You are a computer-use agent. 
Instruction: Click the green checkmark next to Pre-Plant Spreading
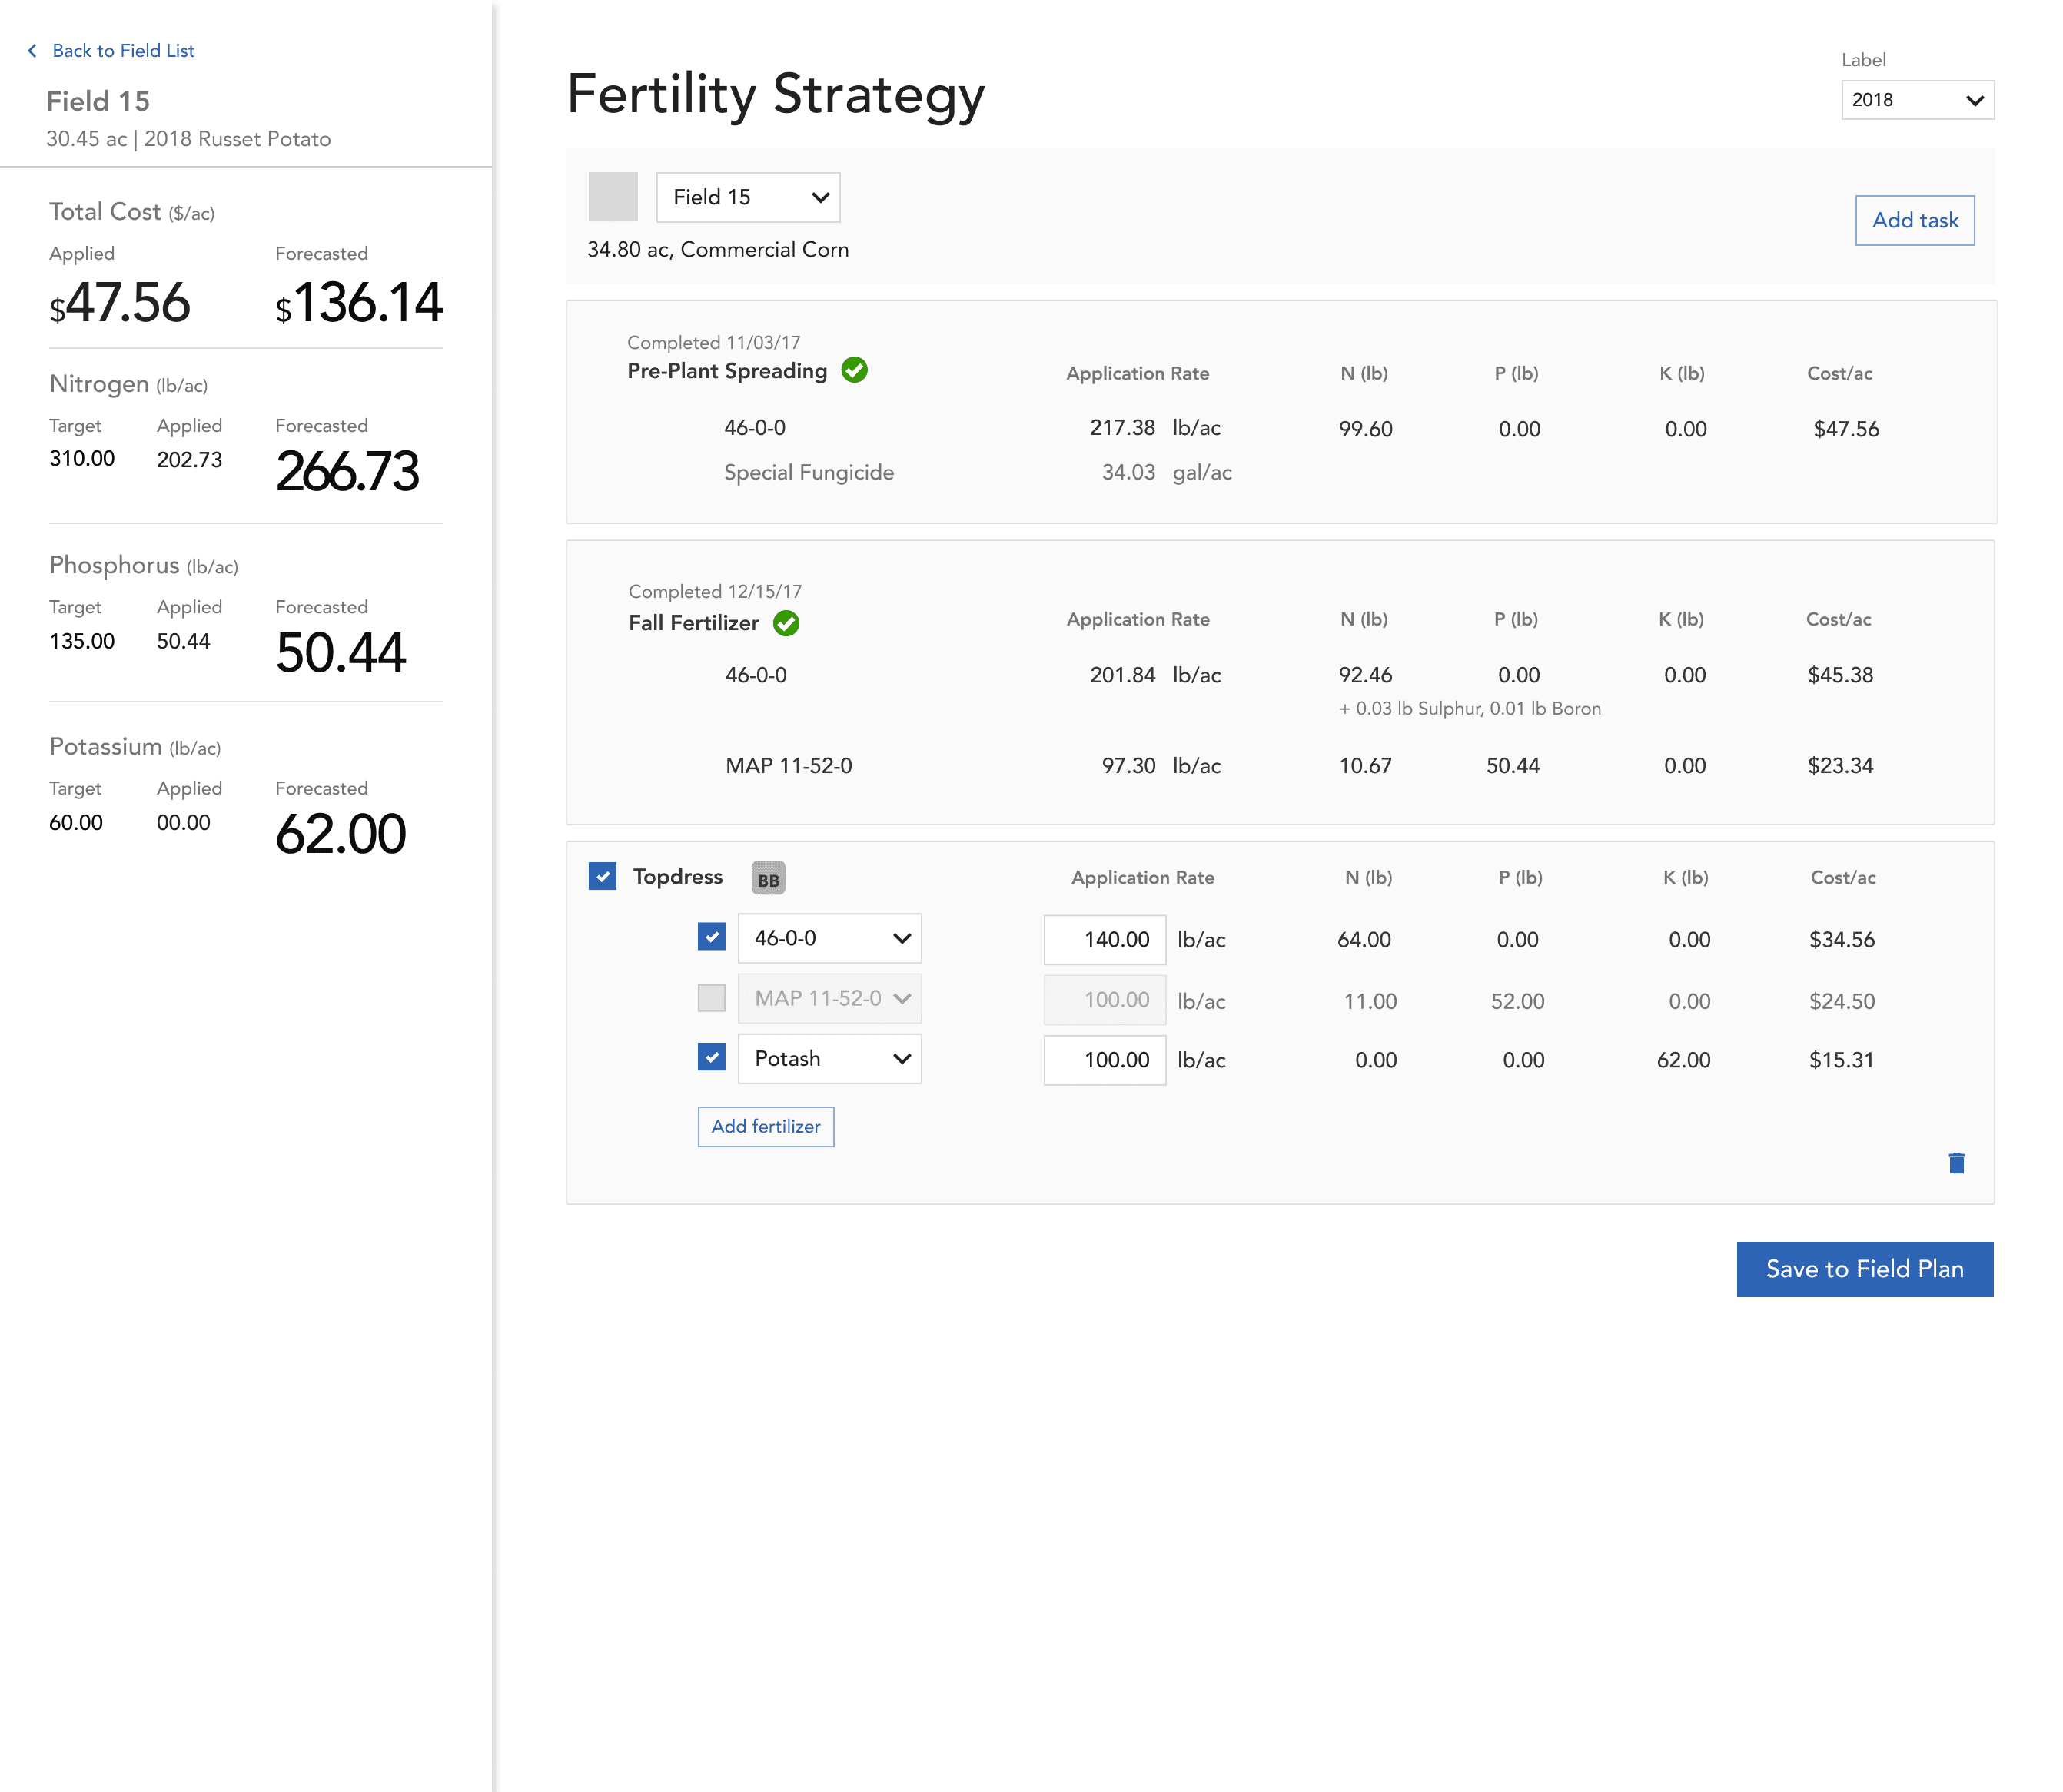pos(854,370)
